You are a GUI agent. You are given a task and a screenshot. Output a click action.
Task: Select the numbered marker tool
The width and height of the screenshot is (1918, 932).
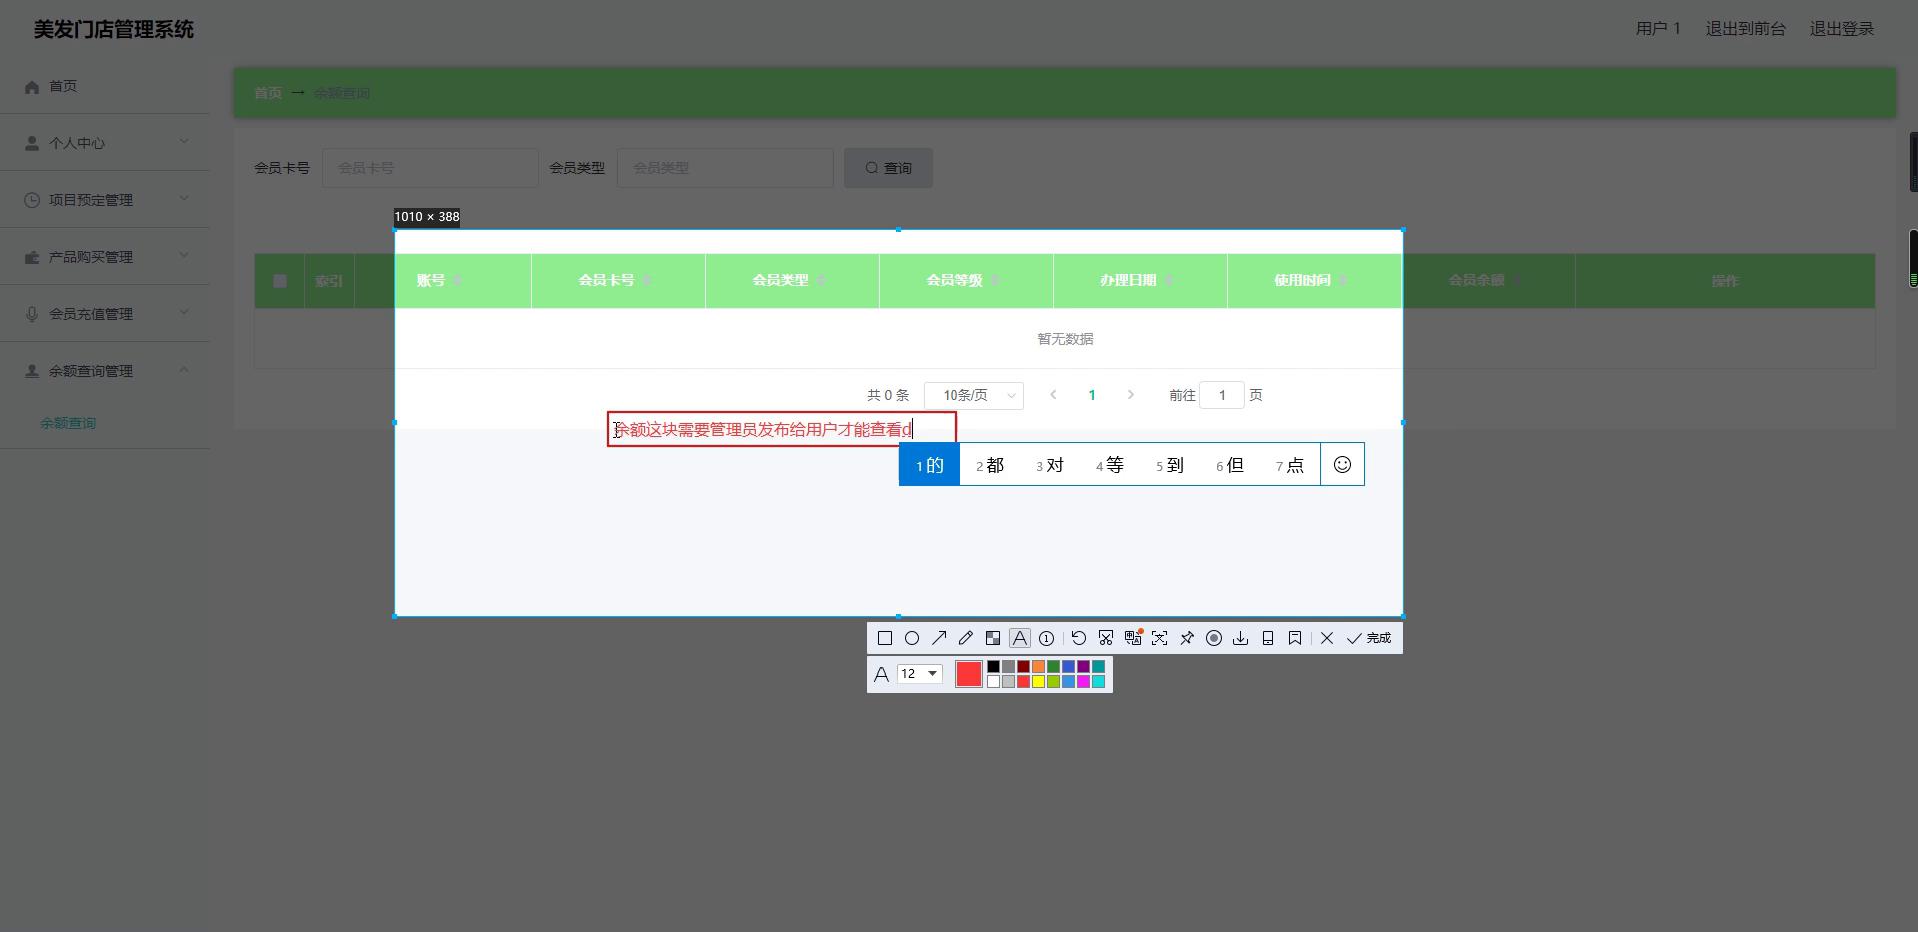click(1047, 638)
